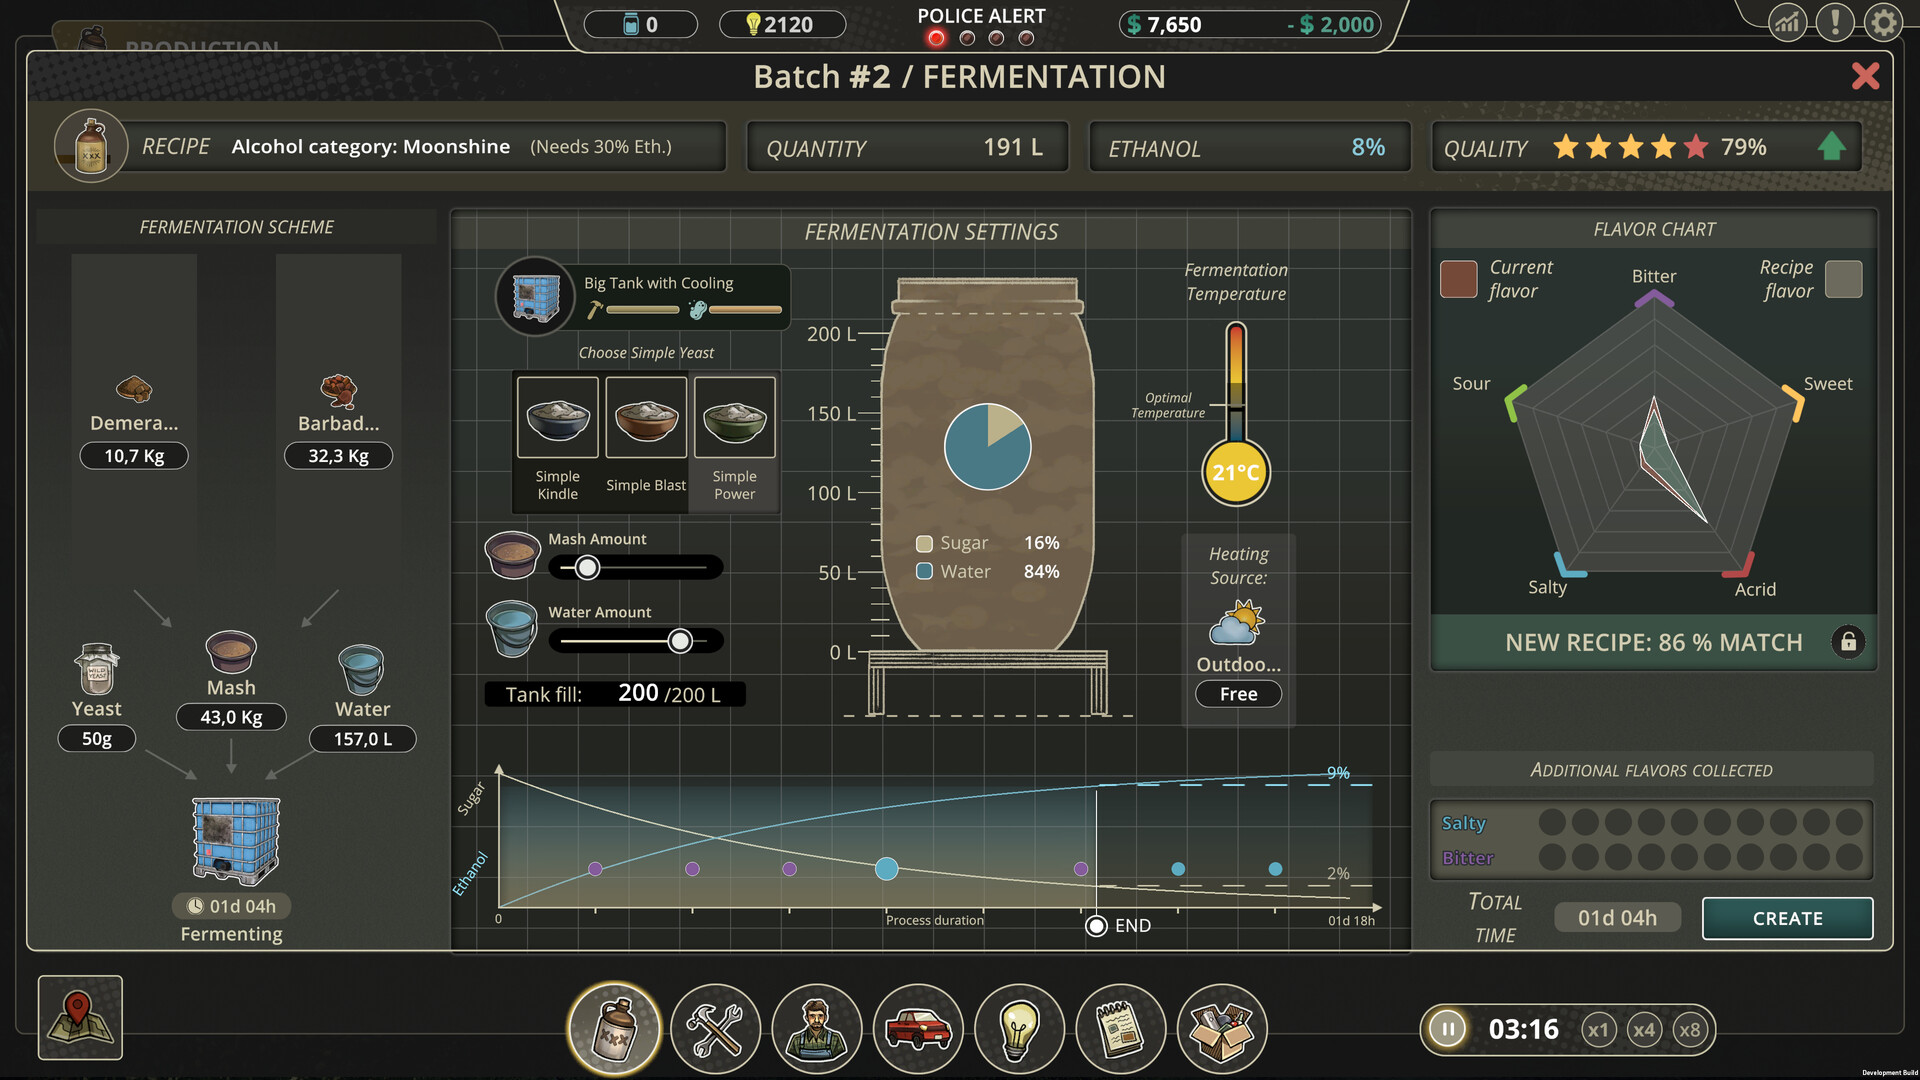Open the Production moonshine jug panel
1920x1080 pixels.
click(x=613, y=1028)
